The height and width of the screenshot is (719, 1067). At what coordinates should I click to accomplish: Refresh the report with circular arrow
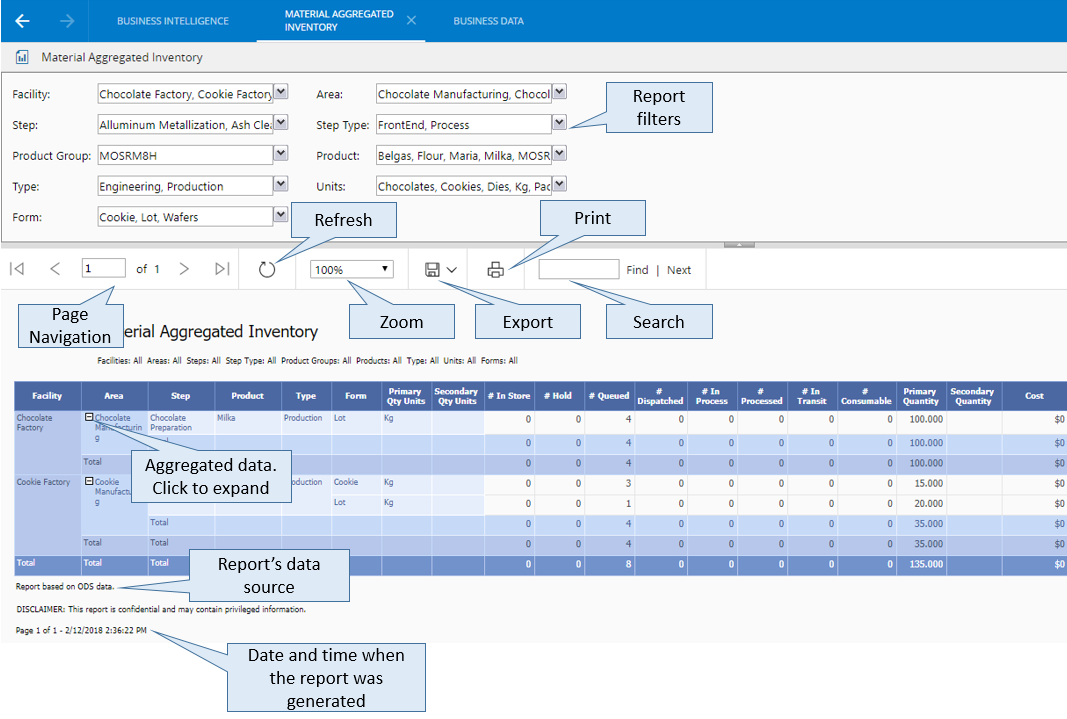(267, 269)
